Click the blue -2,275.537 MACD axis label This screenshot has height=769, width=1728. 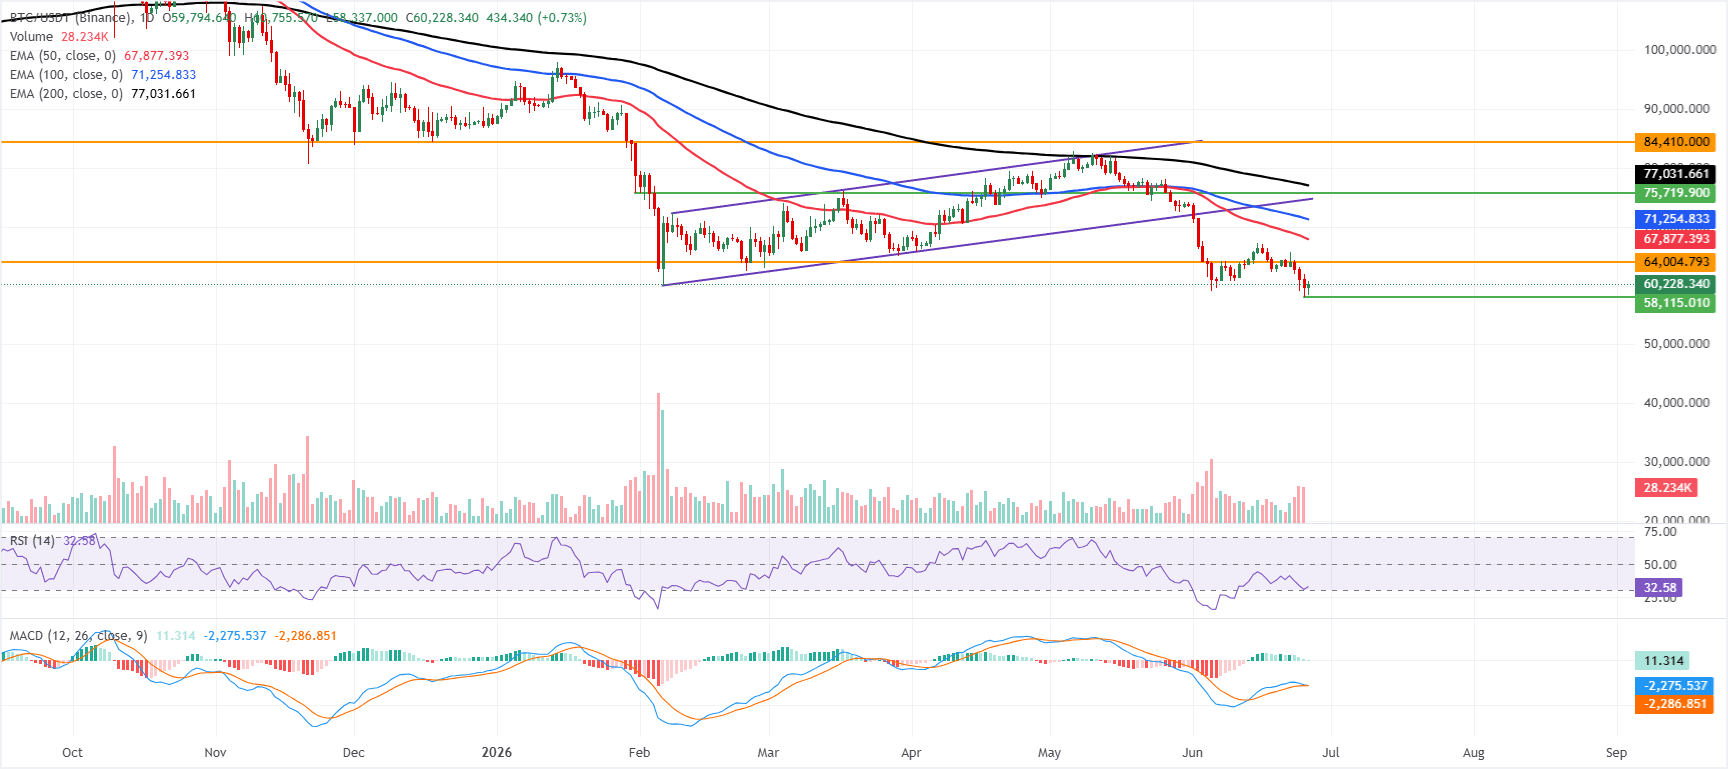click(x=1675, y=686)
